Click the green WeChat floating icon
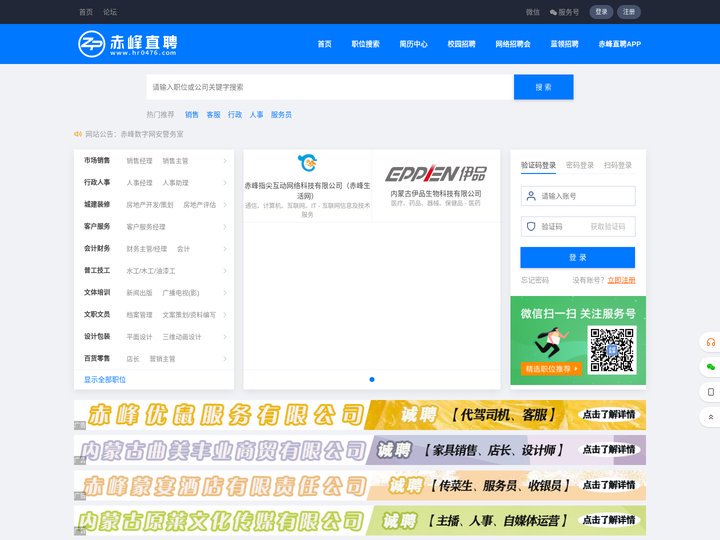 pyautogui.click(x=710, y=367)
